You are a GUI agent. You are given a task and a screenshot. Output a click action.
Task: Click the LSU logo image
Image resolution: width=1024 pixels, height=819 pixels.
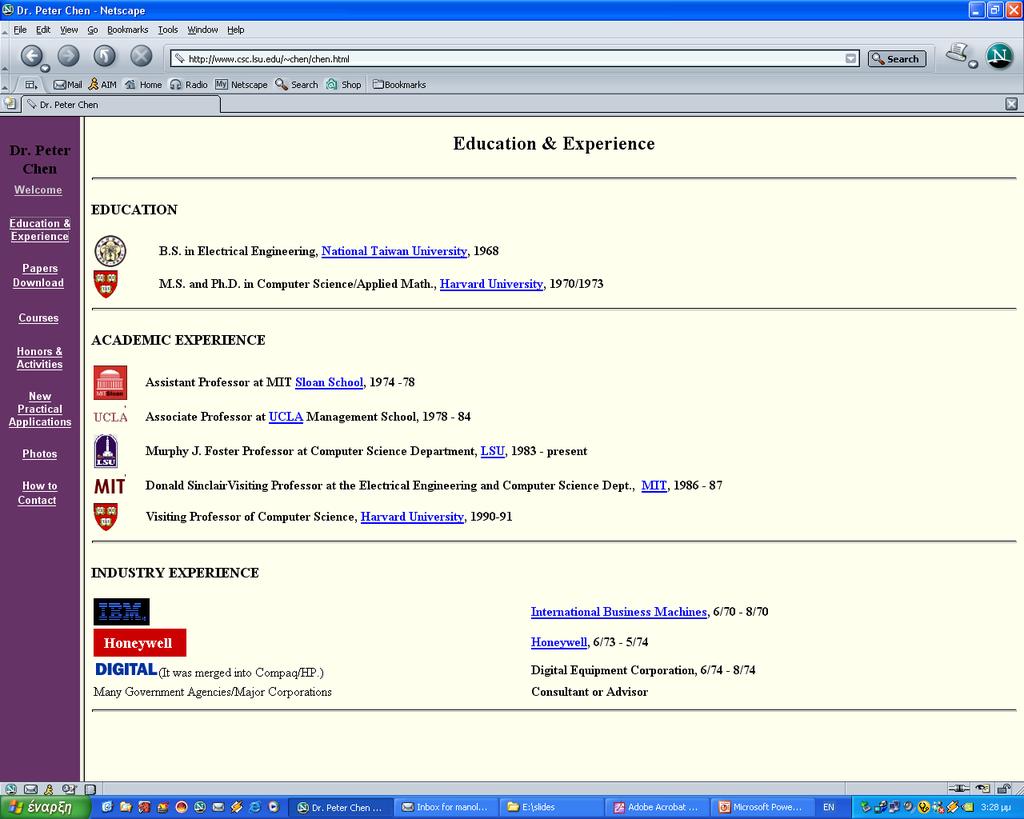pos(106,451)
